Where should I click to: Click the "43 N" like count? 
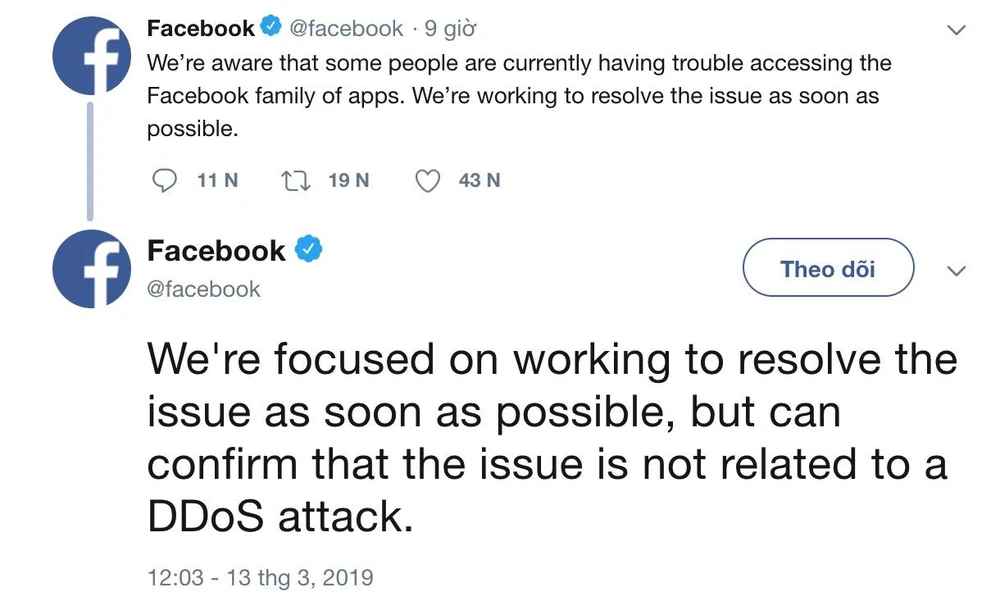(x=479, y=181)
